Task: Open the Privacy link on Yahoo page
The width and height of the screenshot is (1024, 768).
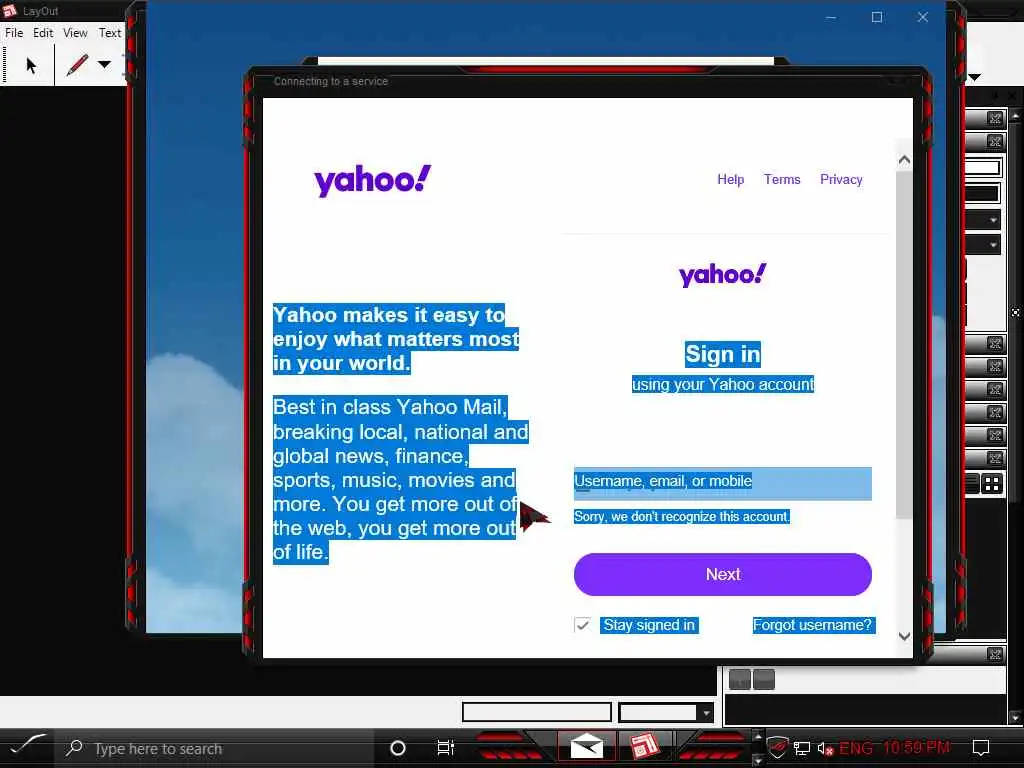Action: [841, 180]
